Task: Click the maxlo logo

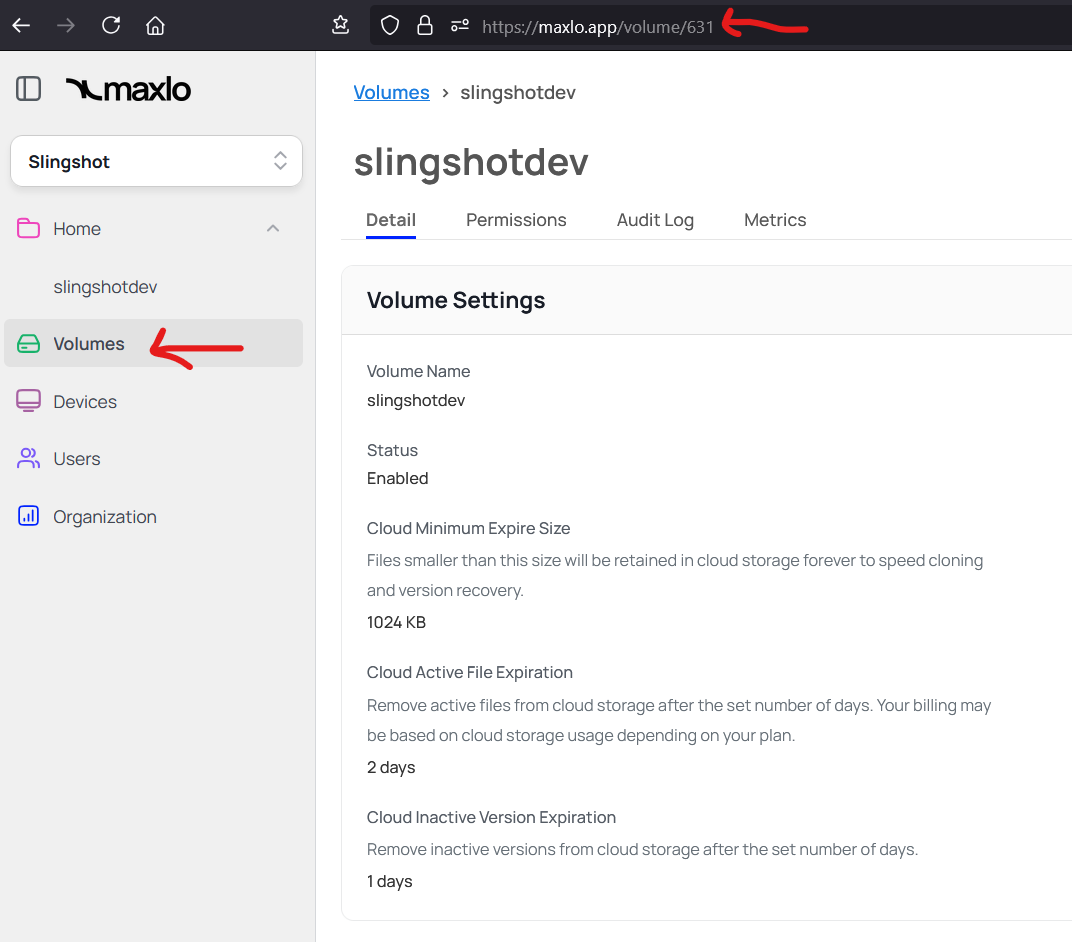Action: [128, 89]
